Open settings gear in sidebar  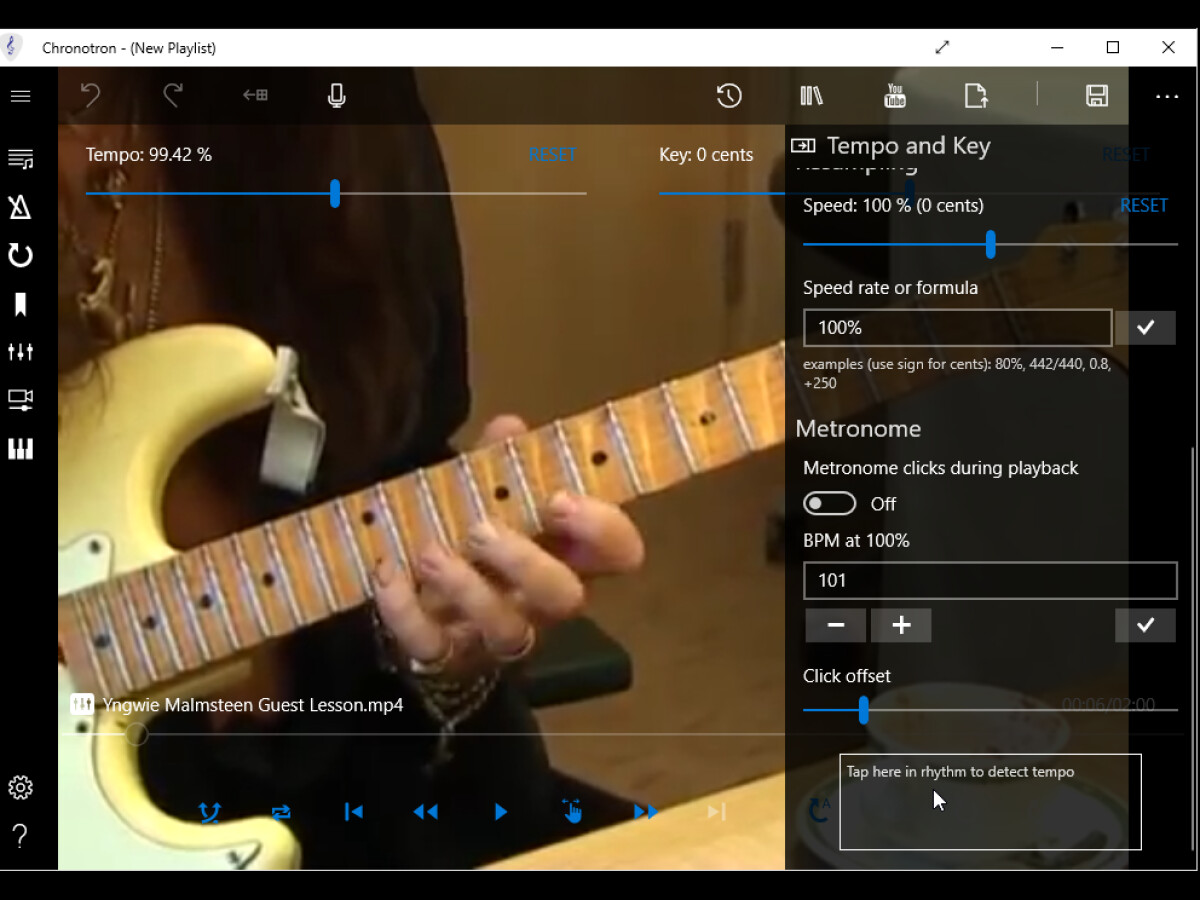pyautogui.click(x=20, y=788)
